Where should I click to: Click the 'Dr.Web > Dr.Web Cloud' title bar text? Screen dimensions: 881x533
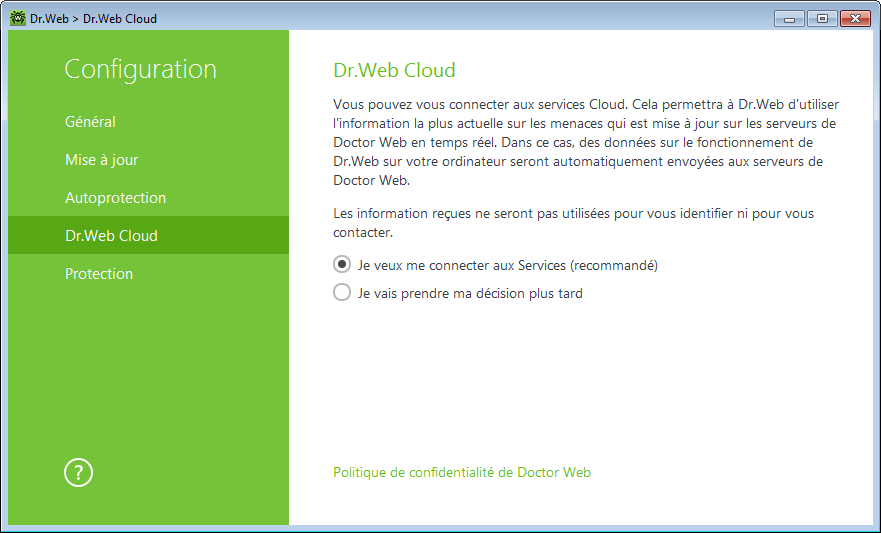click(x=93, y=19)
